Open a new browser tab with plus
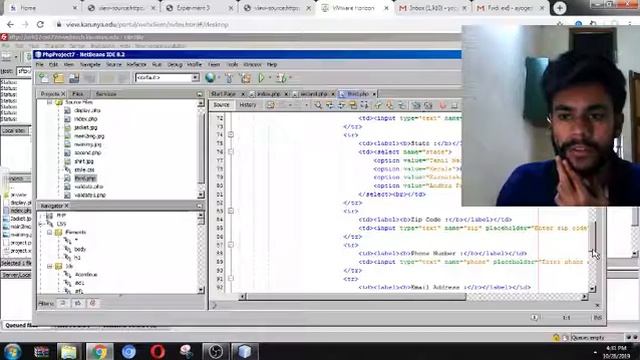 pos(560,8)
